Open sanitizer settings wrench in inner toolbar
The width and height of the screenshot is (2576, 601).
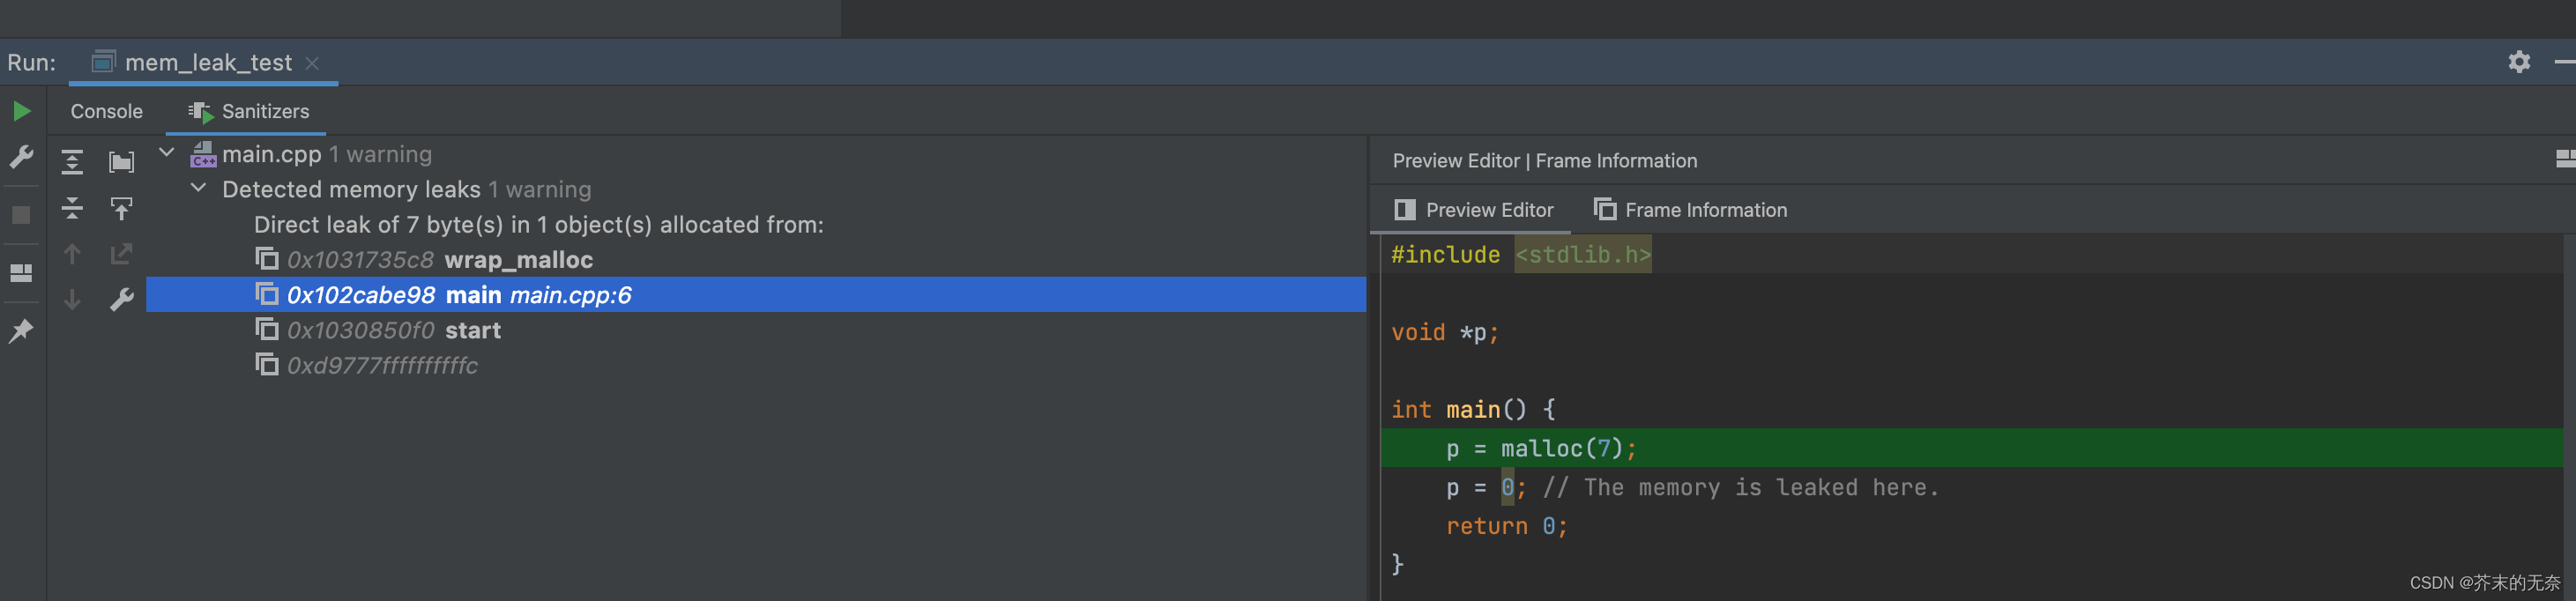pos(121,299)
